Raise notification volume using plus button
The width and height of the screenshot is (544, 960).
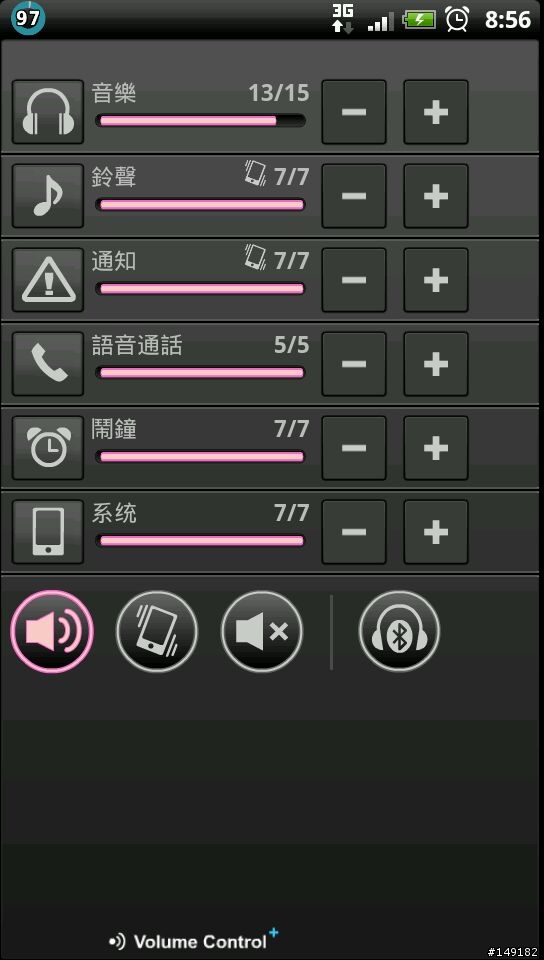(436, 280)
